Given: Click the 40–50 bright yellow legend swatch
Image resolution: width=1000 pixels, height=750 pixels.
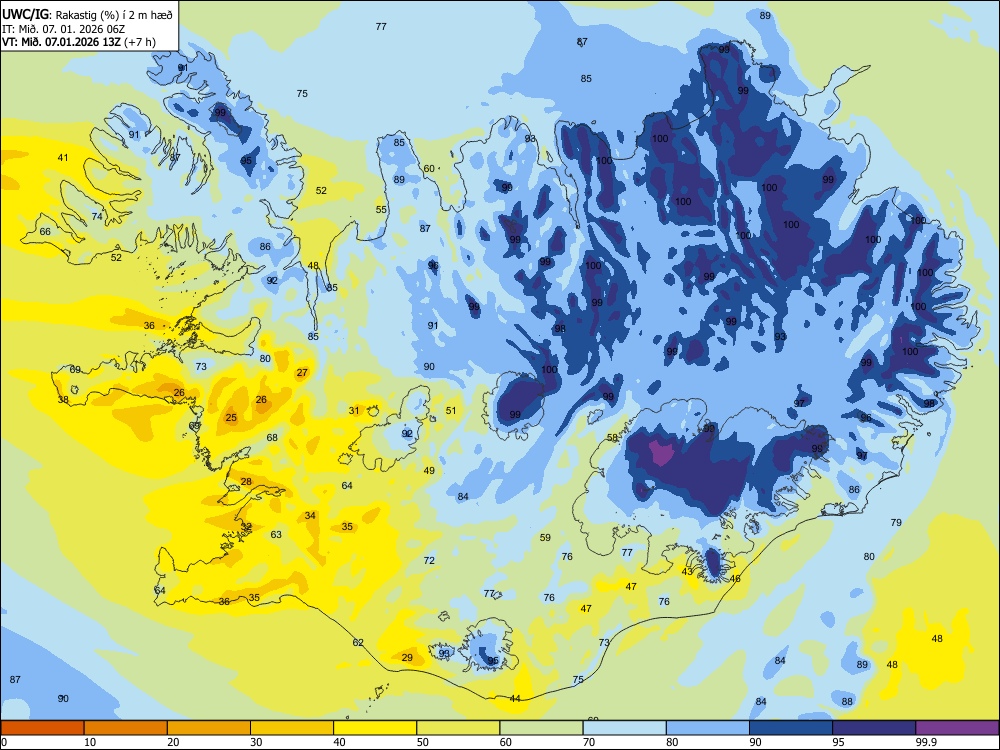Looking at the screenshot, I should 375,728.
